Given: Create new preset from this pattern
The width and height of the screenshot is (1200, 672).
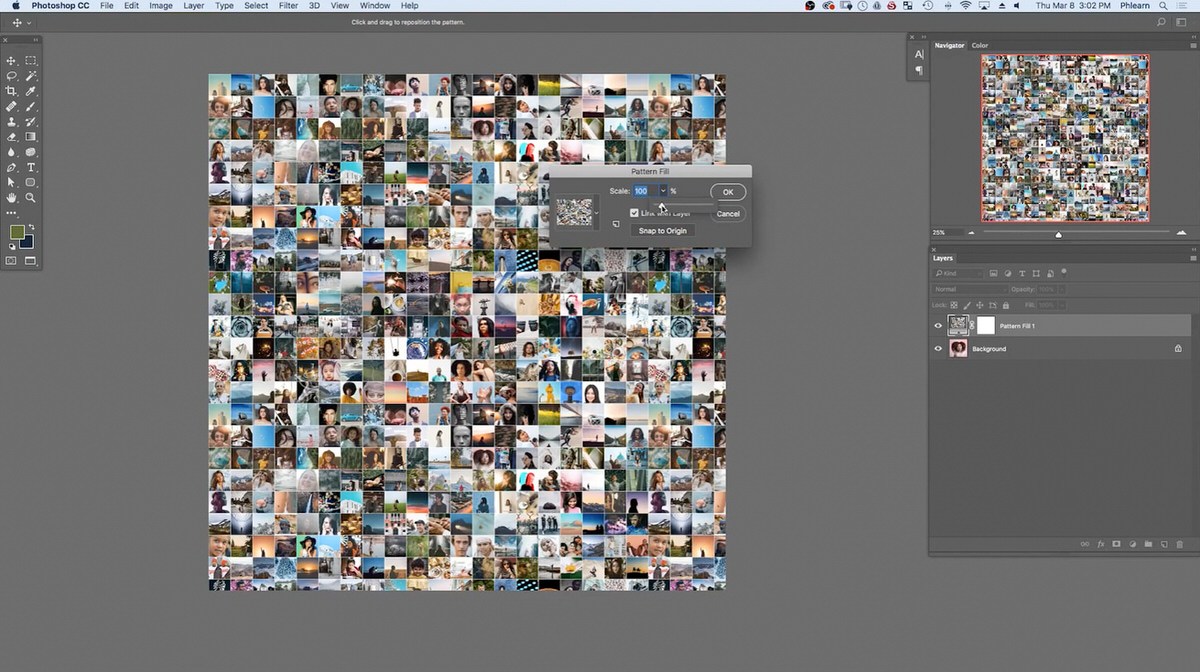Looking at the screenshot, I should click(616, 224).
